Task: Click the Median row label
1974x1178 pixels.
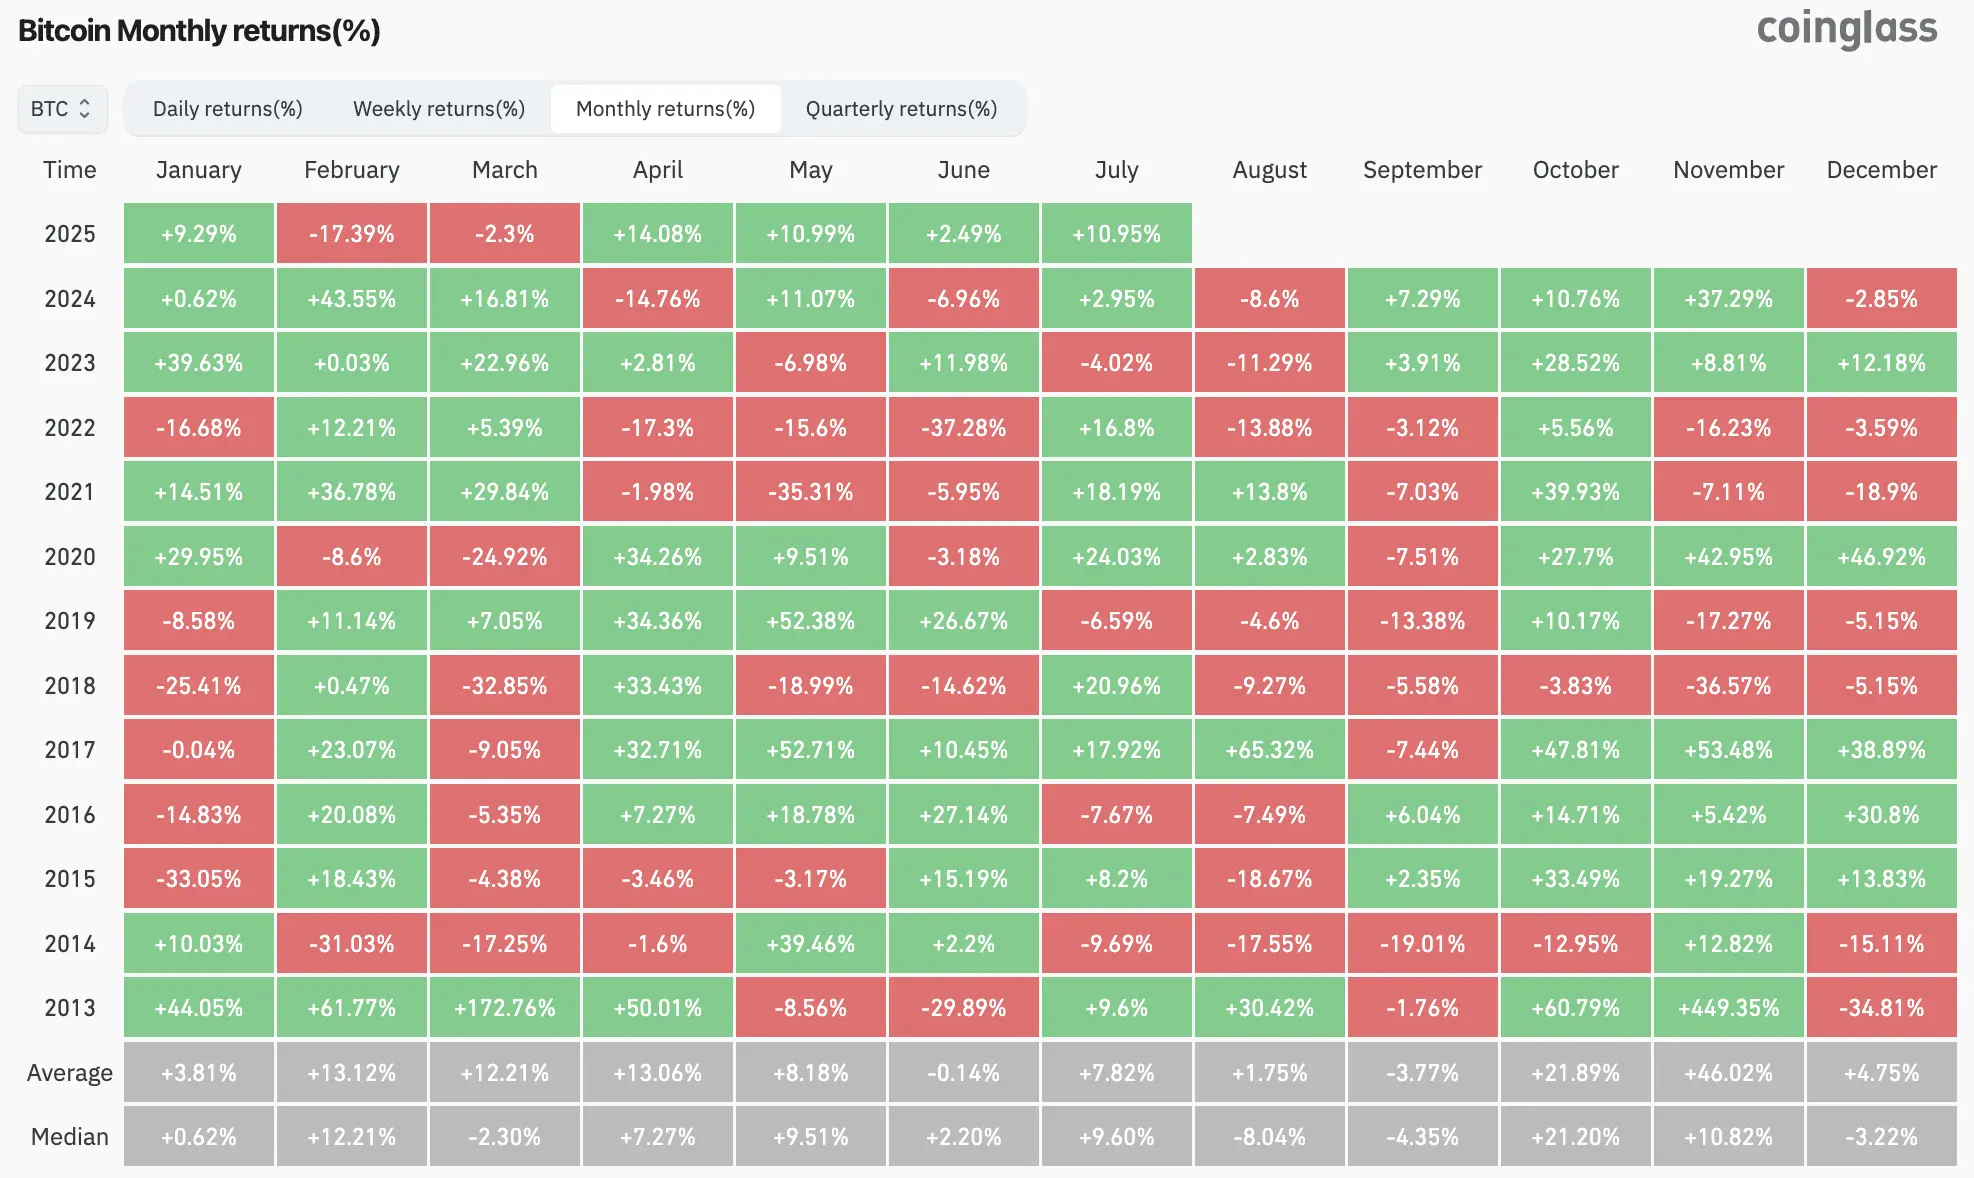Action: [x=69, y=1137]
